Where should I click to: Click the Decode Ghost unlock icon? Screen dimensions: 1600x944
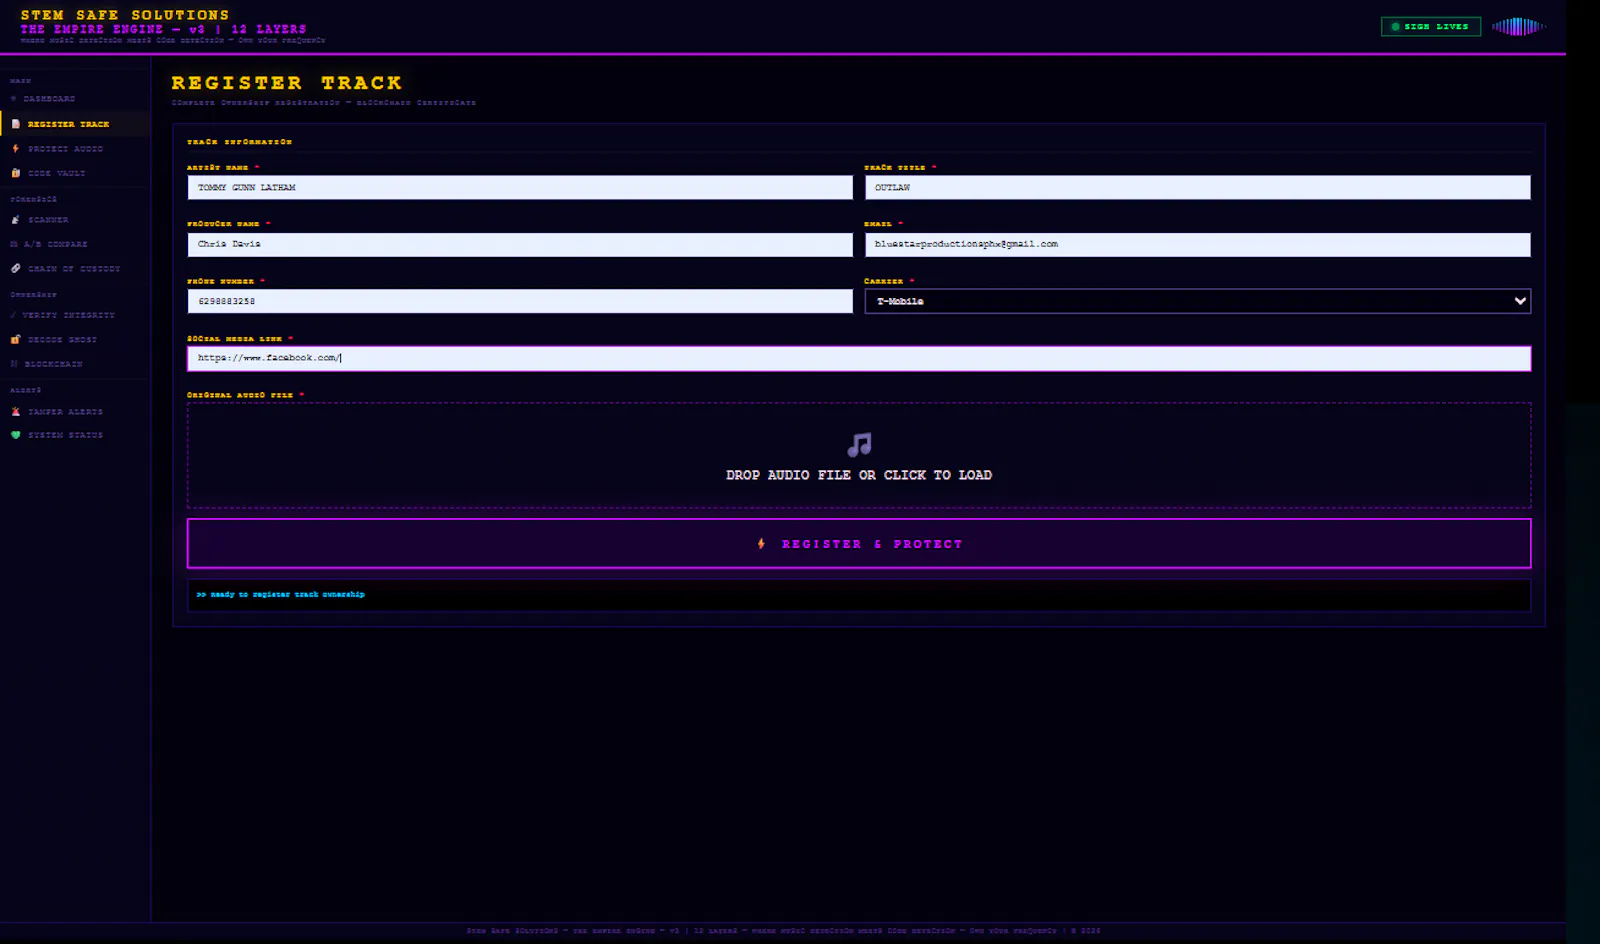pyautogui.click(x=15, y=340)
